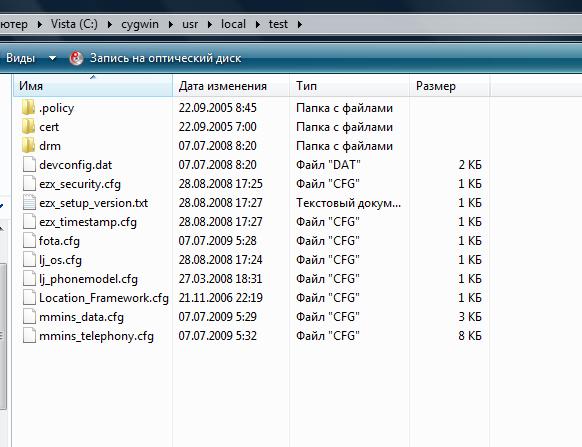Sort by the Дата изменения column header
The width and height of the screenshot is (582, 447).
[231, 86]
